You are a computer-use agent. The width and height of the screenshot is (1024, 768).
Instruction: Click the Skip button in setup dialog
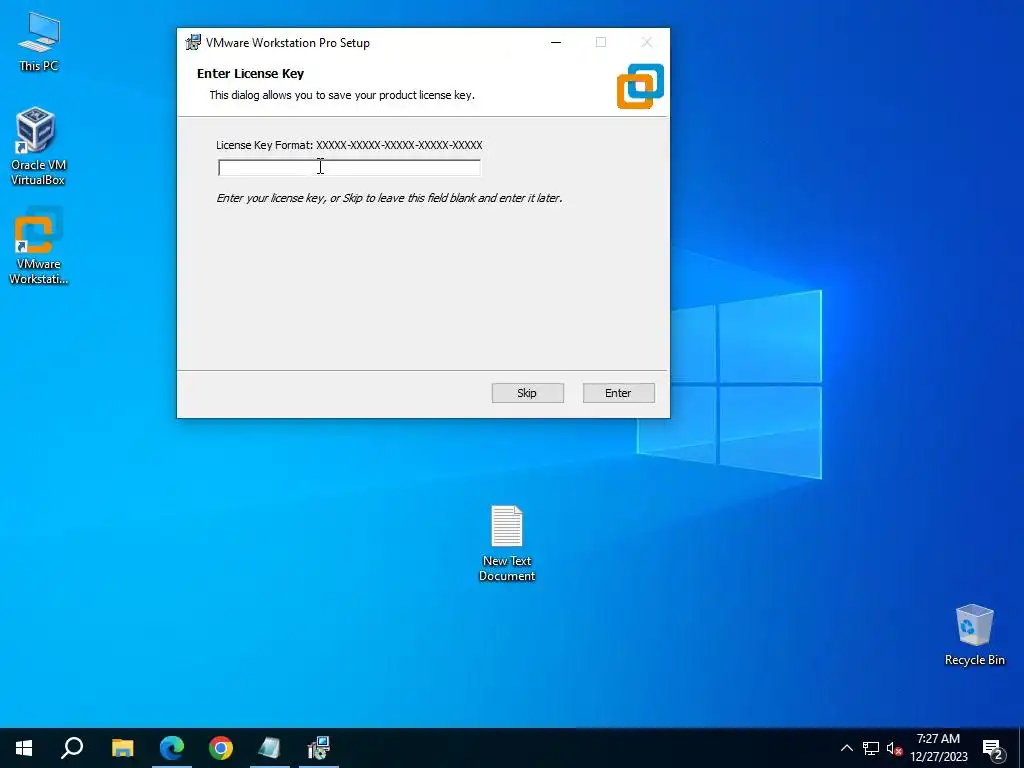(x=527, y=392)
